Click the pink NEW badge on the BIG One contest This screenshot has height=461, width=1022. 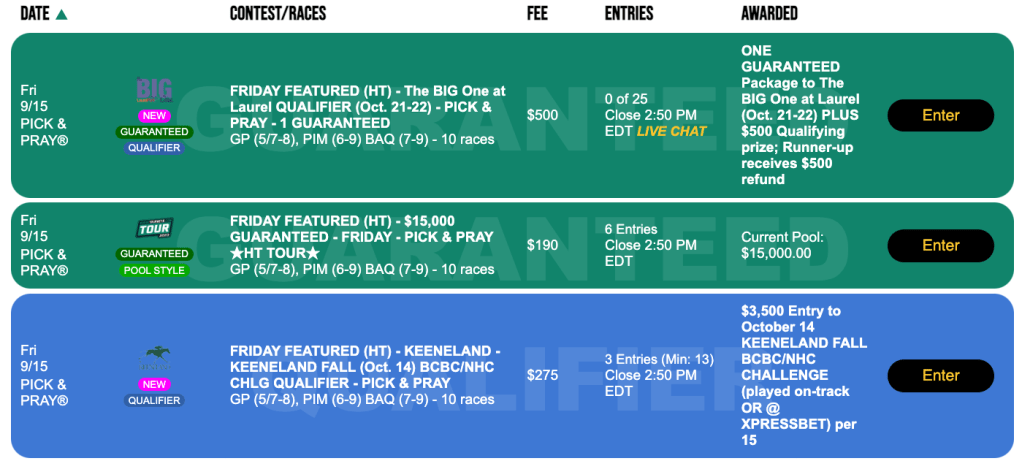154,115
